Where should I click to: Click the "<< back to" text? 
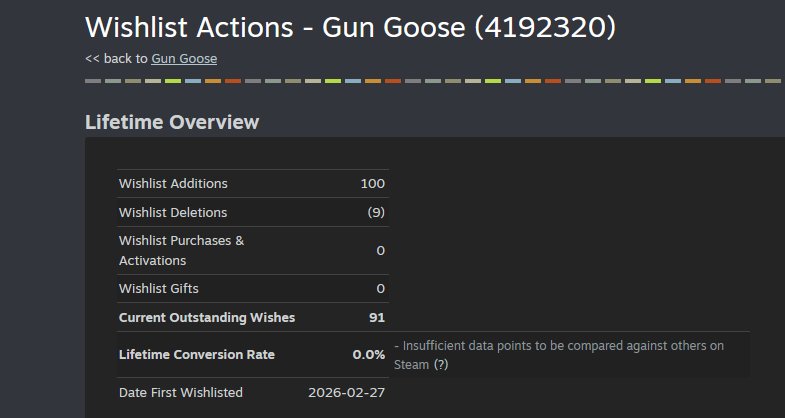point(116,59)
